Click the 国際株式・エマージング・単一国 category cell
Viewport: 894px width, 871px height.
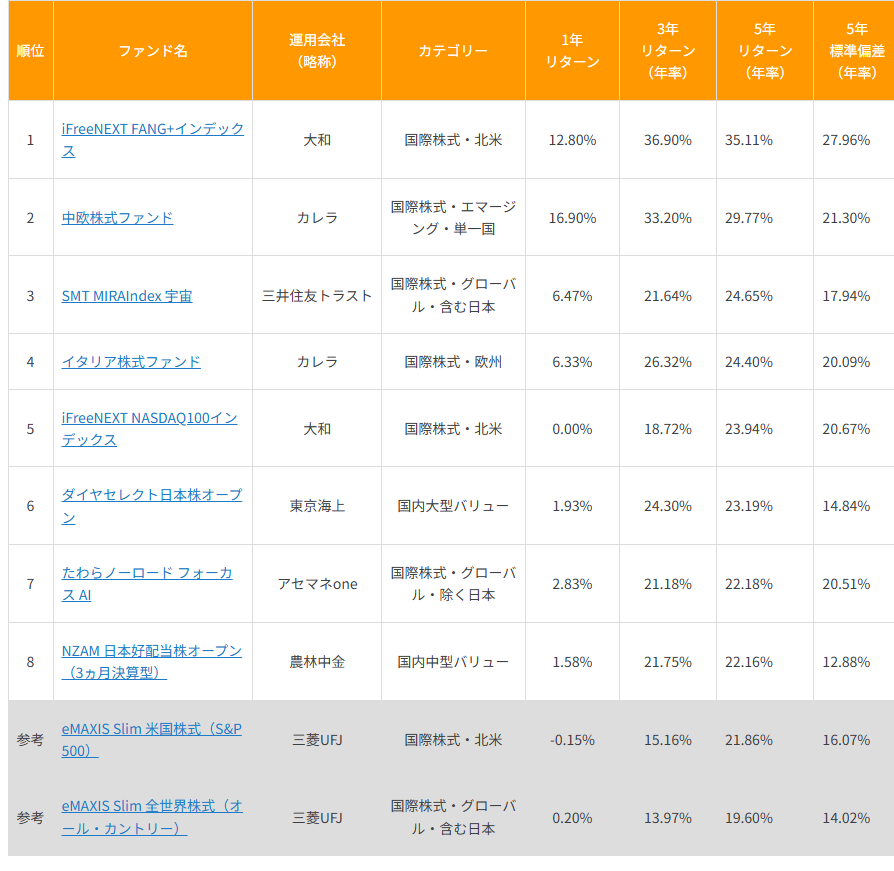[453, 218]
